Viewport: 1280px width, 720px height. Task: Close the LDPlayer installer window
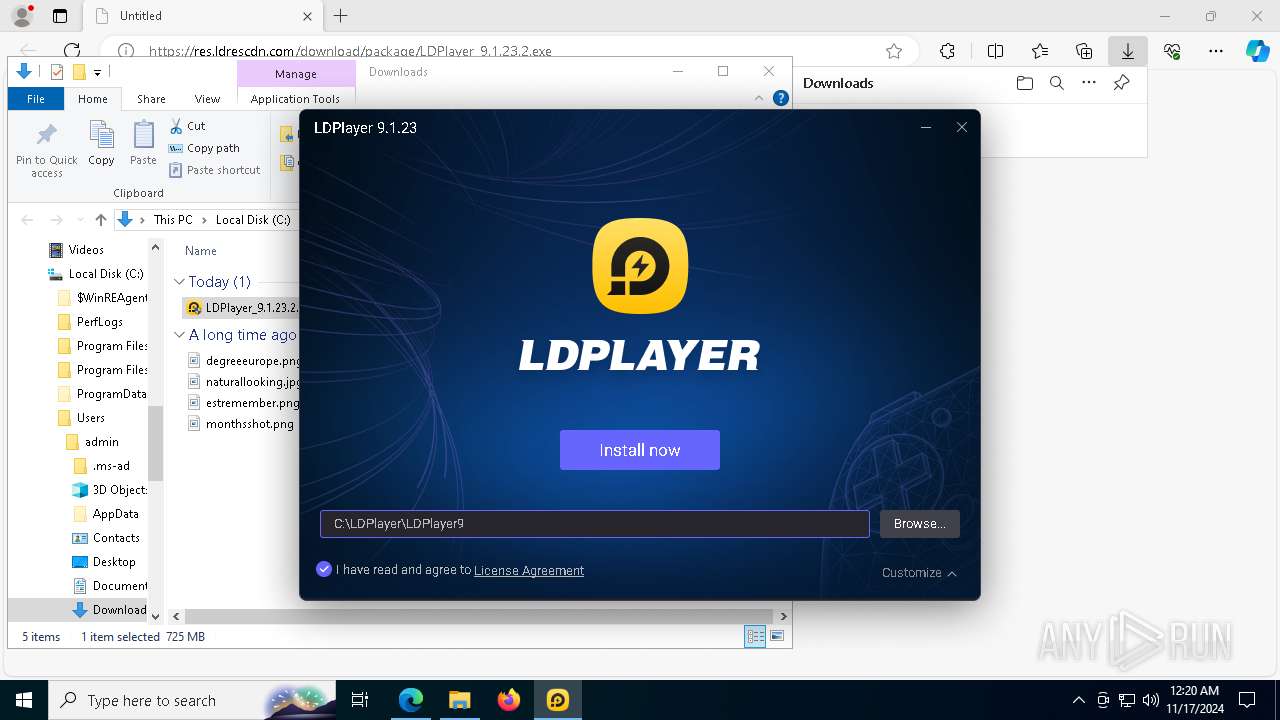click(962, 127)
